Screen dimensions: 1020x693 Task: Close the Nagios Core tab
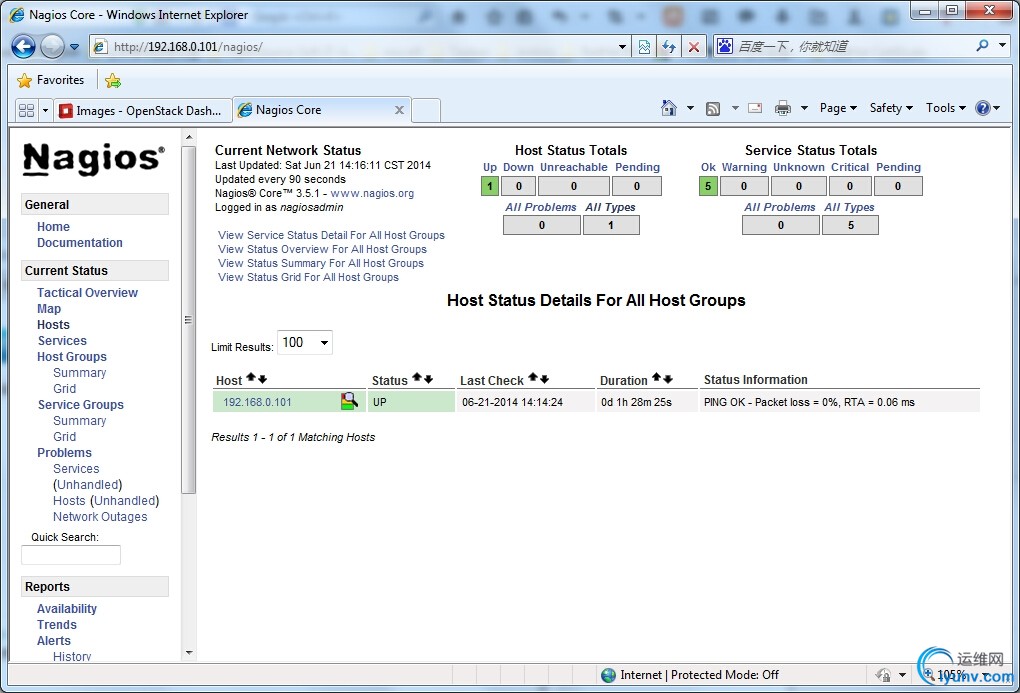tap(399, 110)
